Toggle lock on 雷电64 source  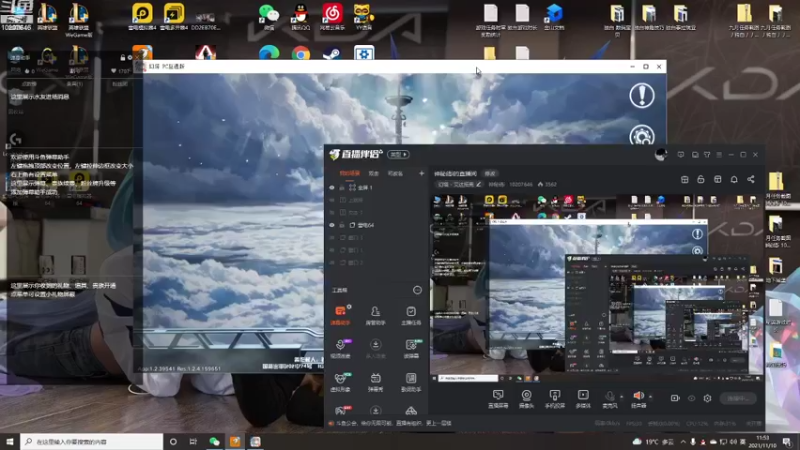[342, 225]
